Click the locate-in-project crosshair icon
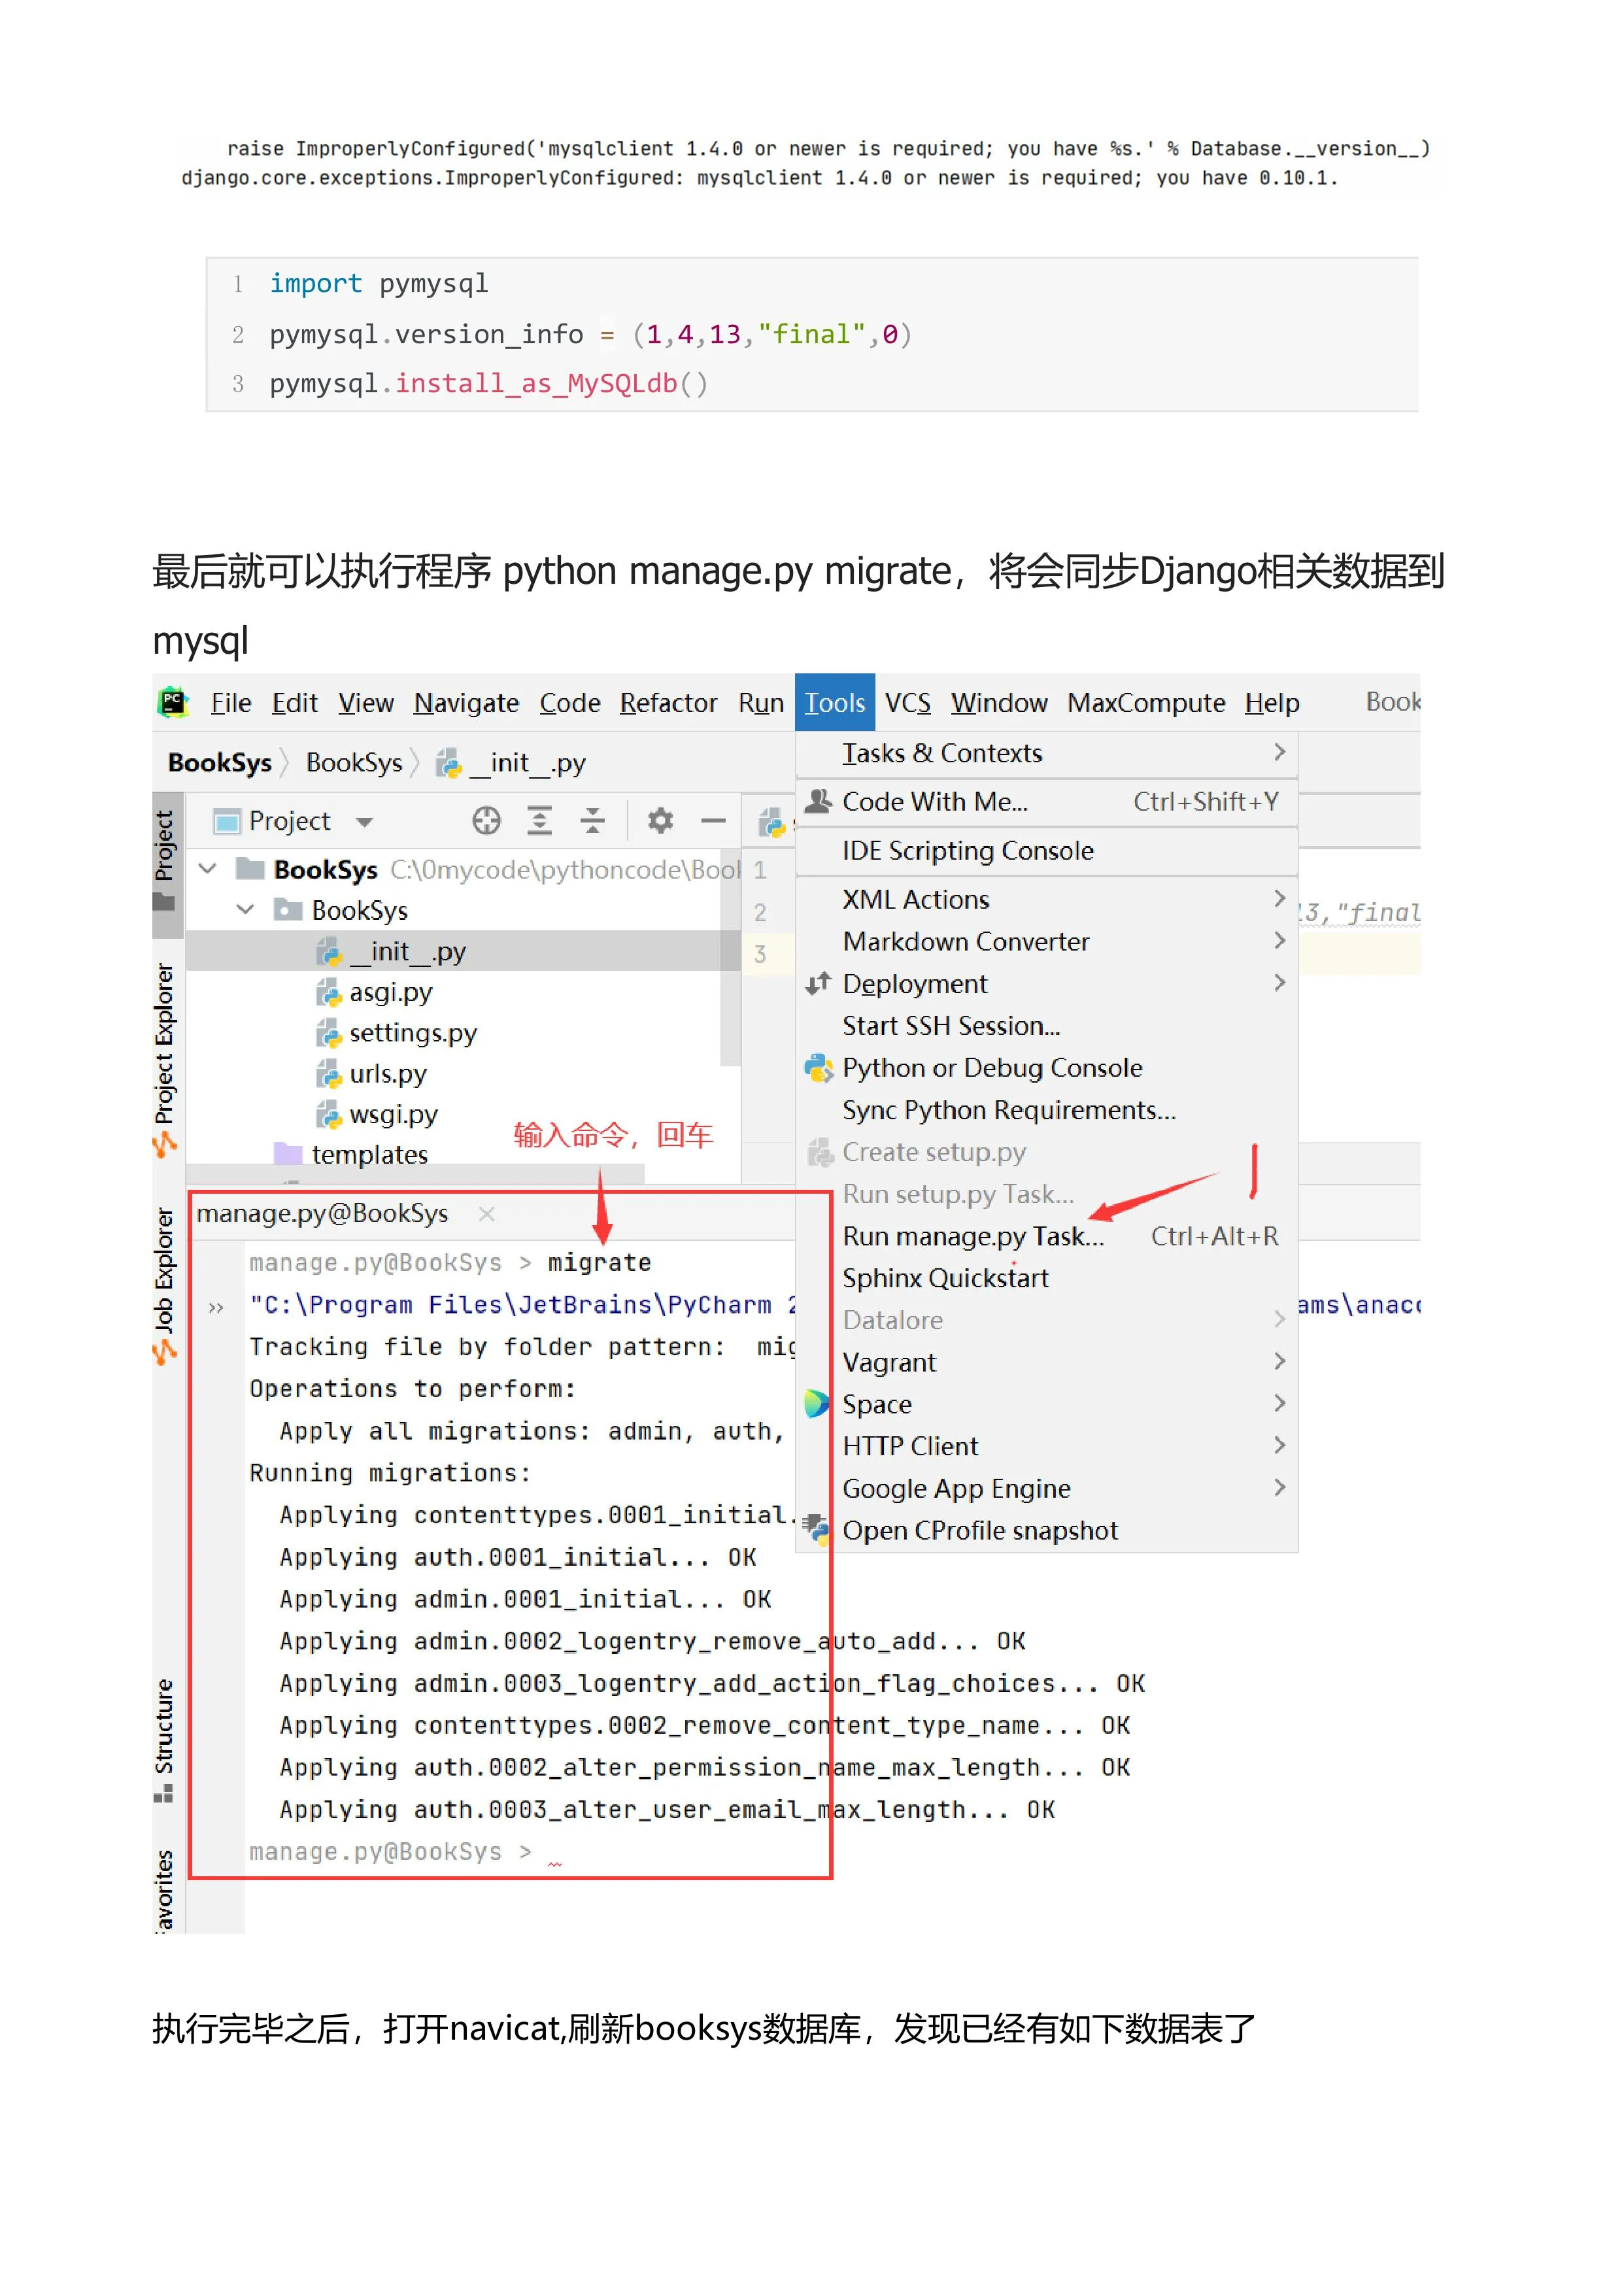 click(x=486, y=821)
